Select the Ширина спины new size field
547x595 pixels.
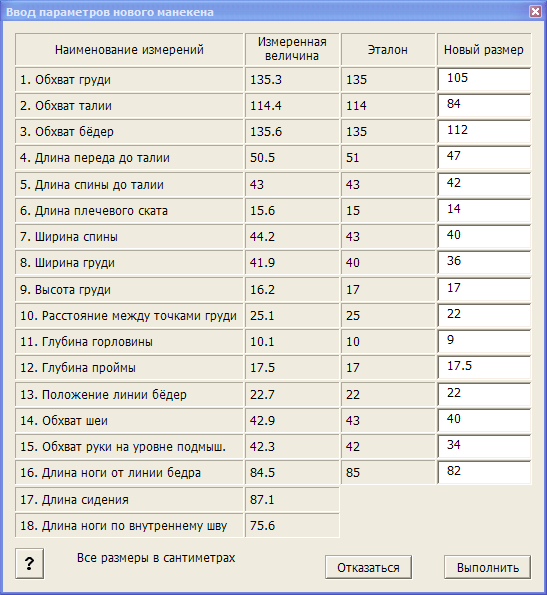[484, 236]
